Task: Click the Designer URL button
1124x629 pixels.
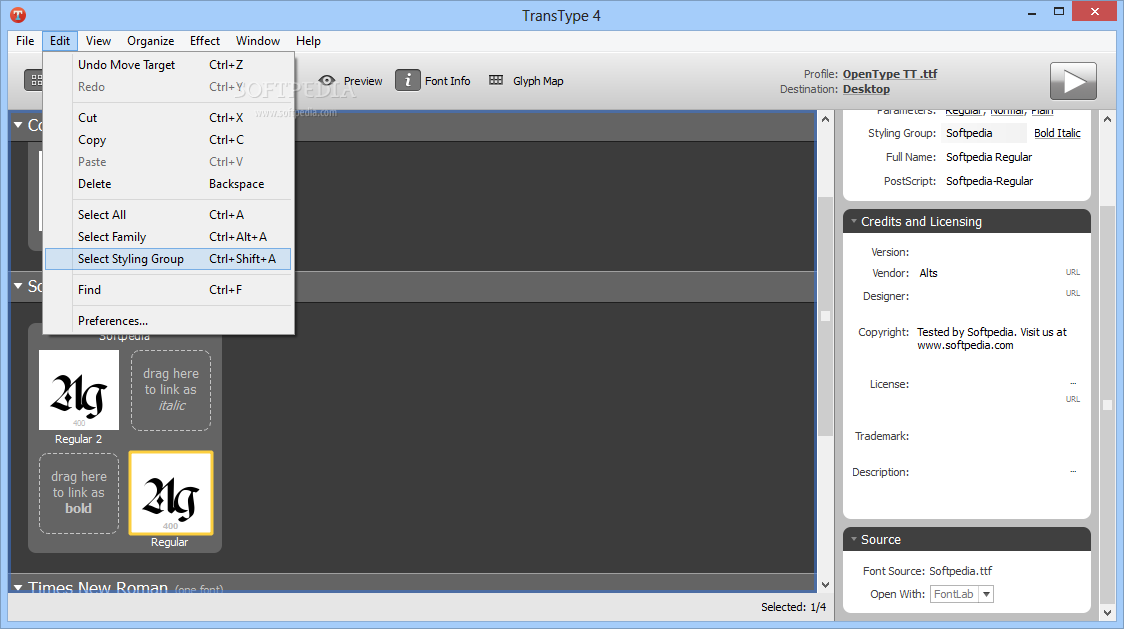Action: coord(1072,293)
